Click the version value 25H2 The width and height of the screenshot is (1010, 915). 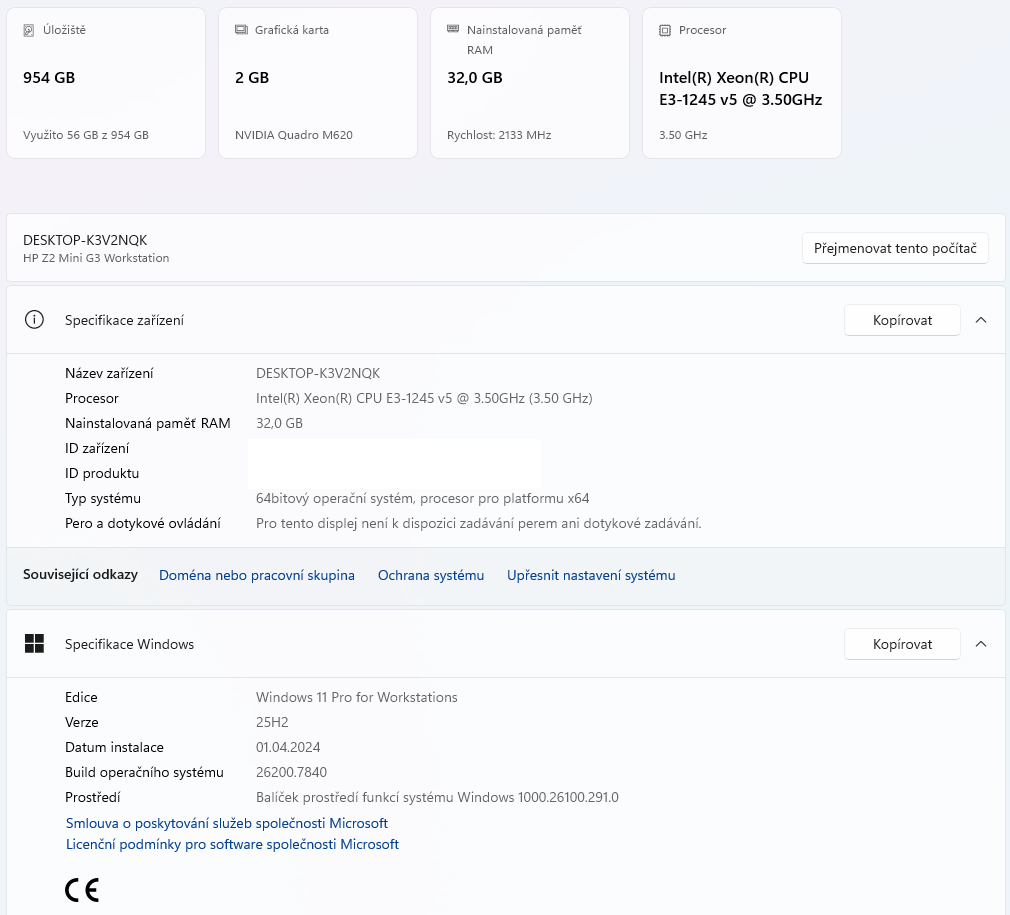[x=272, y=722]
